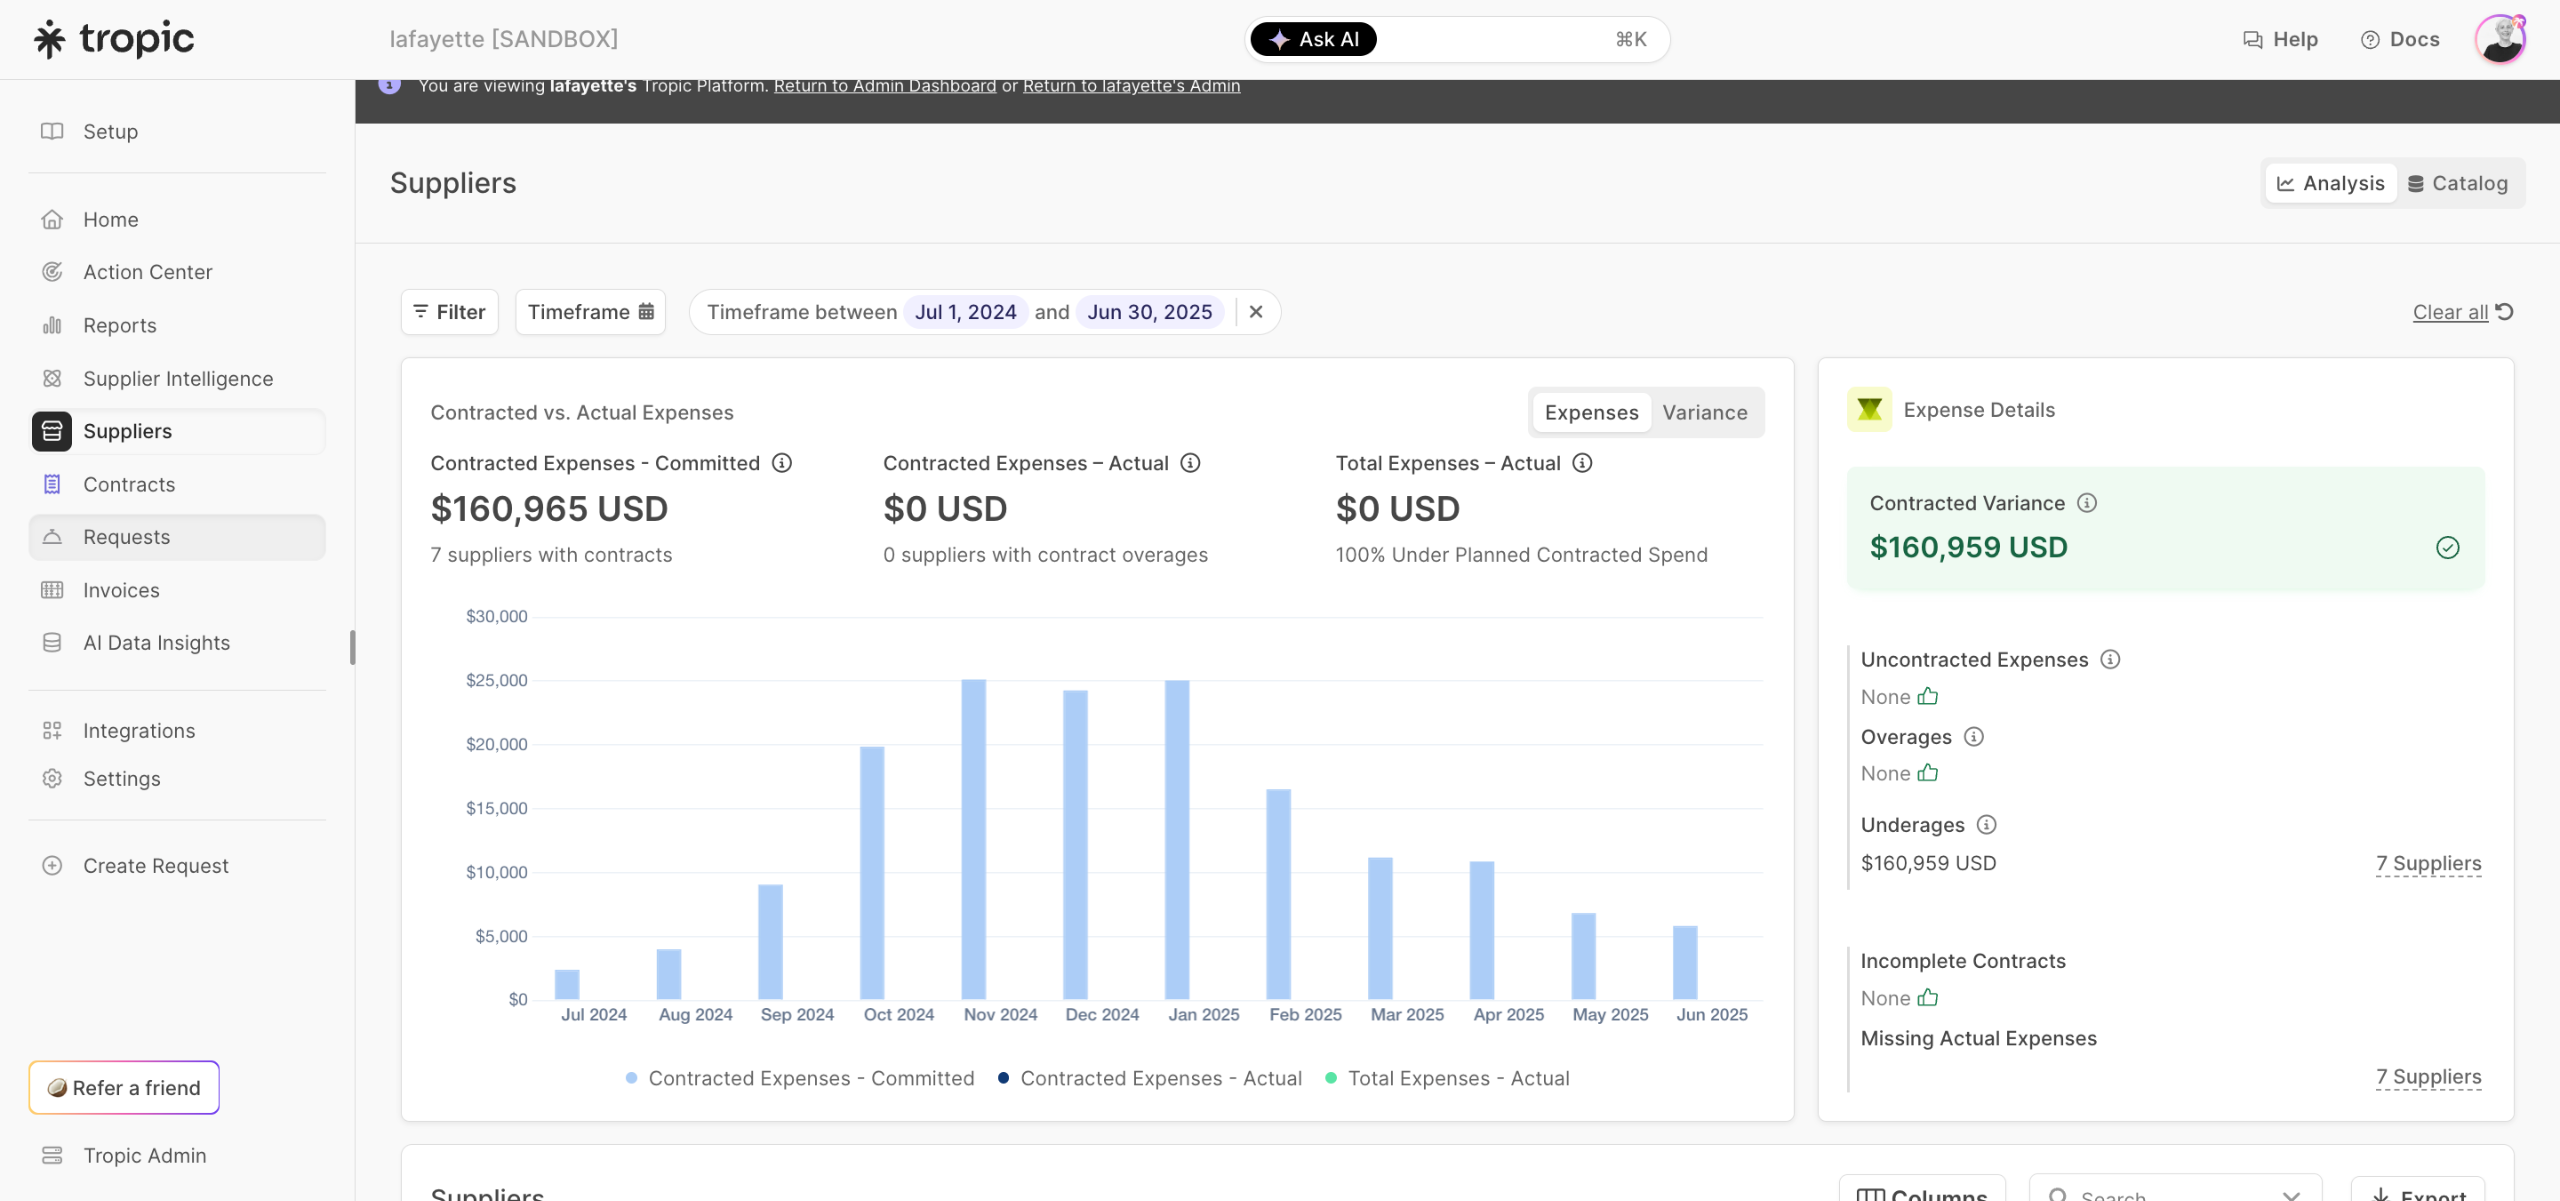Open Invoices from the sidebar
The height and width of the screenshot is (1201, 2560).
(121, 590)
